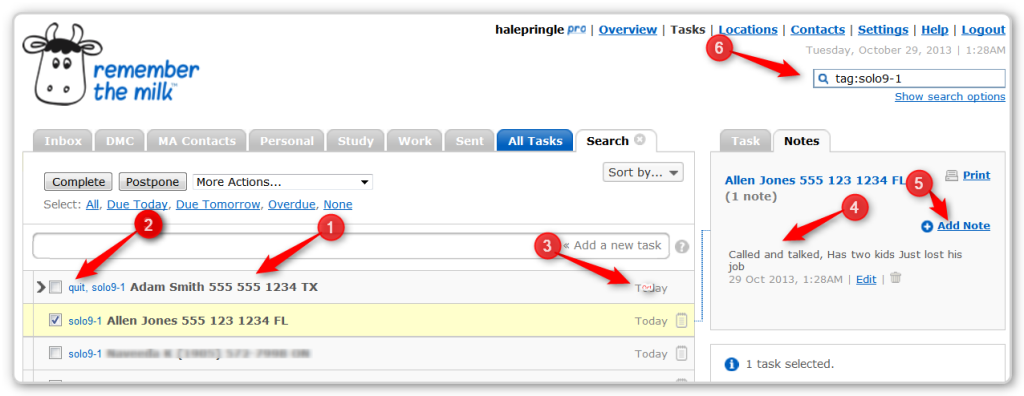
Task: Delete the note with the trash icon
Action: click(895, 278)
